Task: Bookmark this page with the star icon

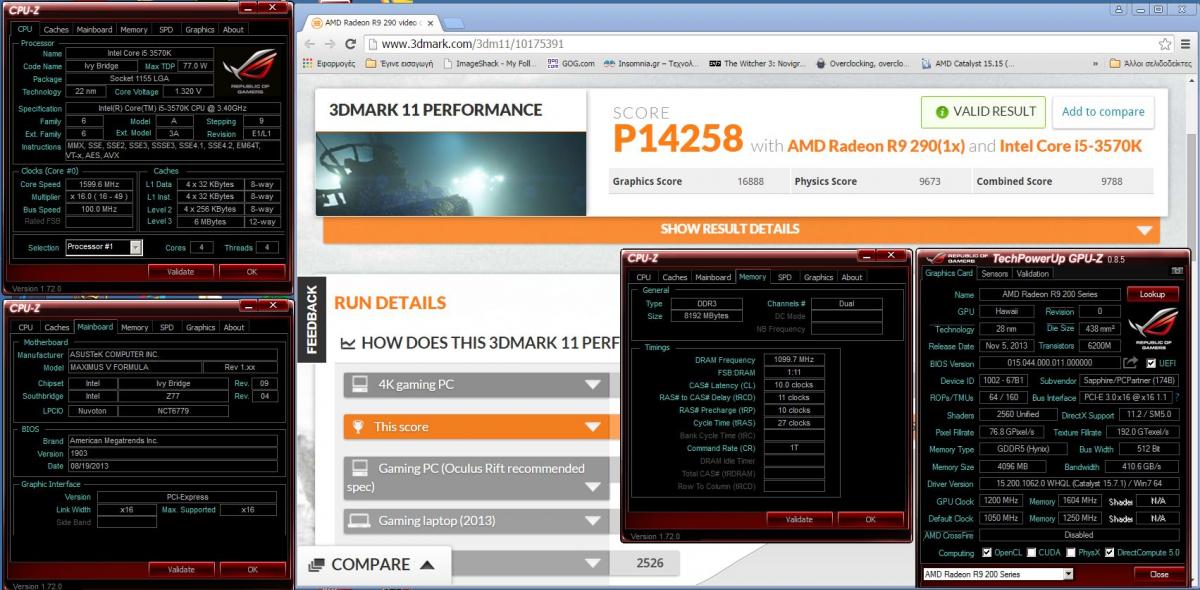Action: pyautogui.click(x=1165, y=43)
